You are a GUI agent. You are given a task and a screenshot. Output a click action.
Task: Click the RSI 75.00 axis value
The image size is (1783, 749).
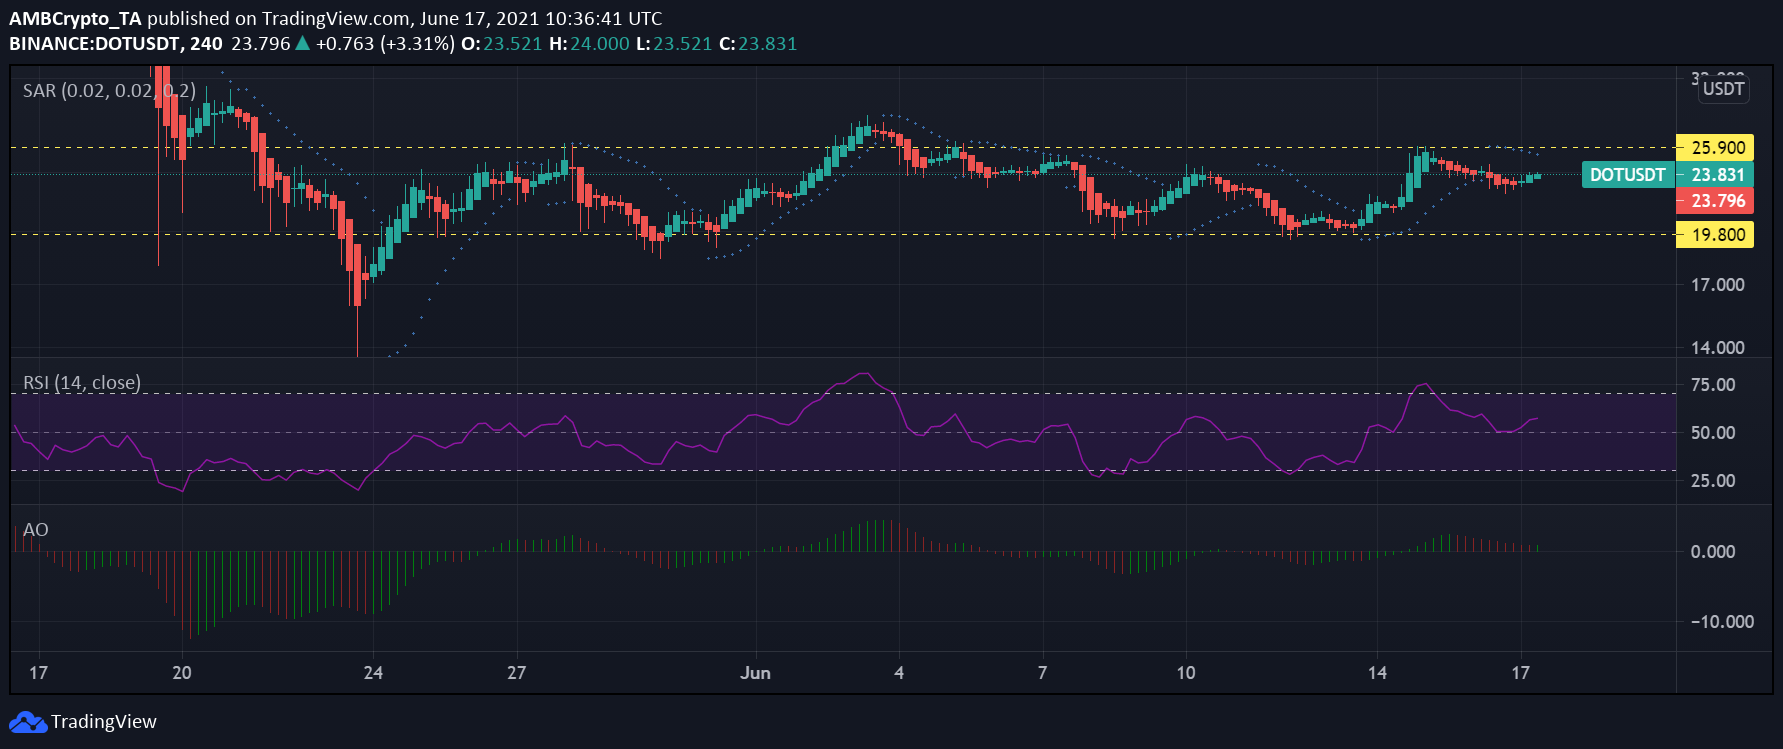point(1713,385)
